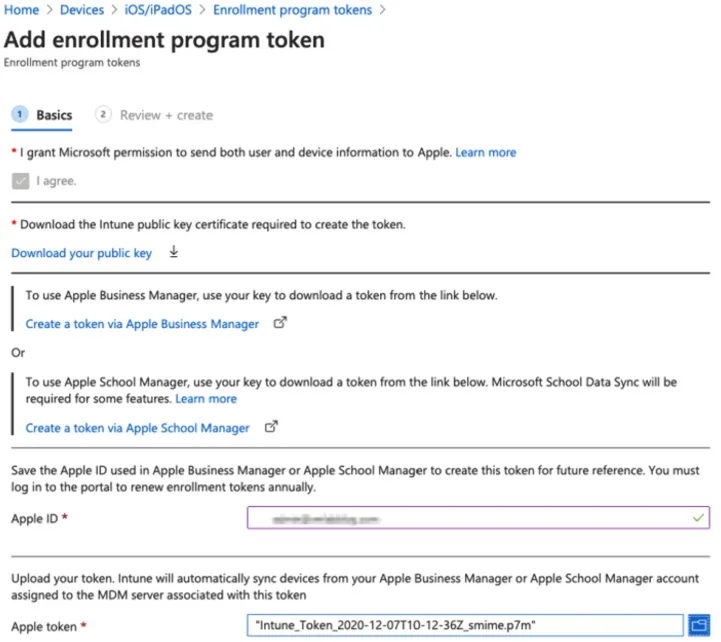Screen dimensions: 721x642
Task: Click Create a token via Apple School Manager
Action: (x=137, y=428)
